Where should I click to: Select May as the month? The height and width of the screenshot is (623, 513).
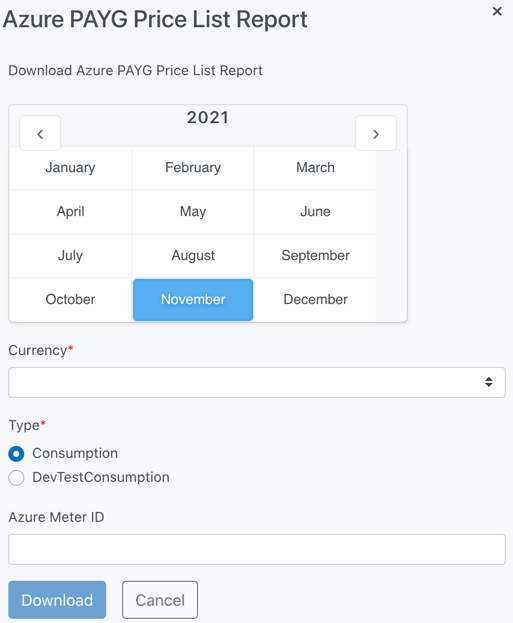point(193,211)
